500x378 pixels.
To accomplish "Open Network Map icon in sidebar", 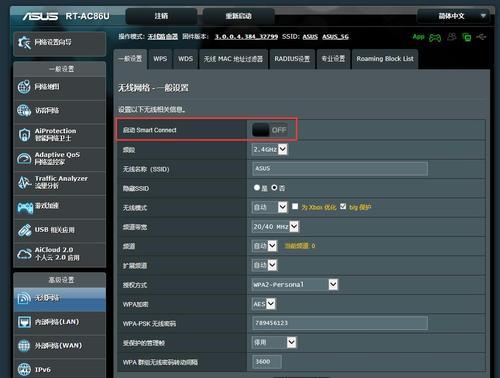I will [24, 87].
